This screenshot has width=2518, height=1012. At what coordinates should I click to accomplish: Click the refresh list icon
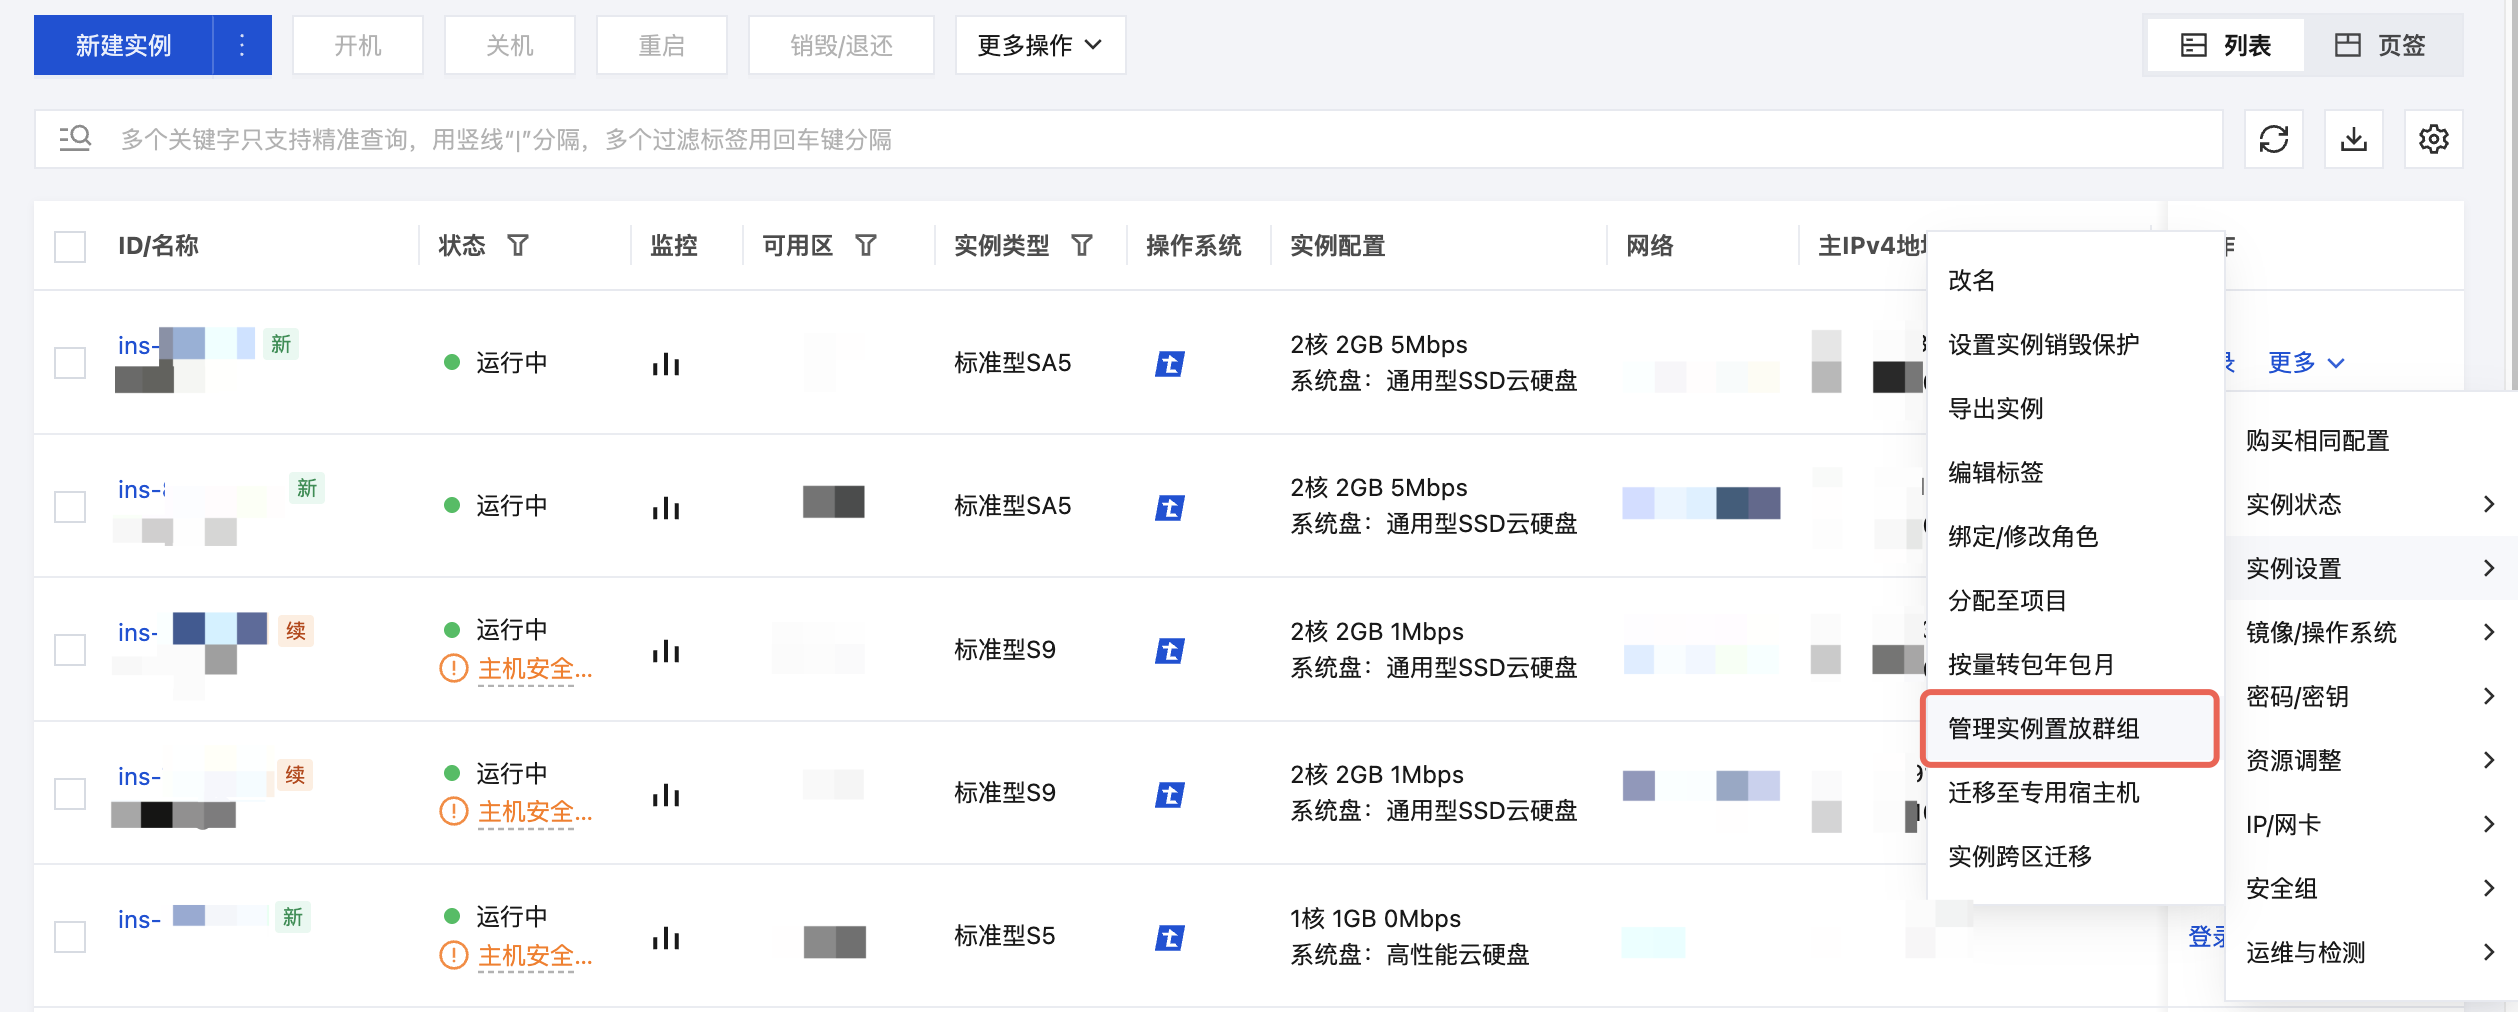pyautogui.click(x=2273, y=139)
